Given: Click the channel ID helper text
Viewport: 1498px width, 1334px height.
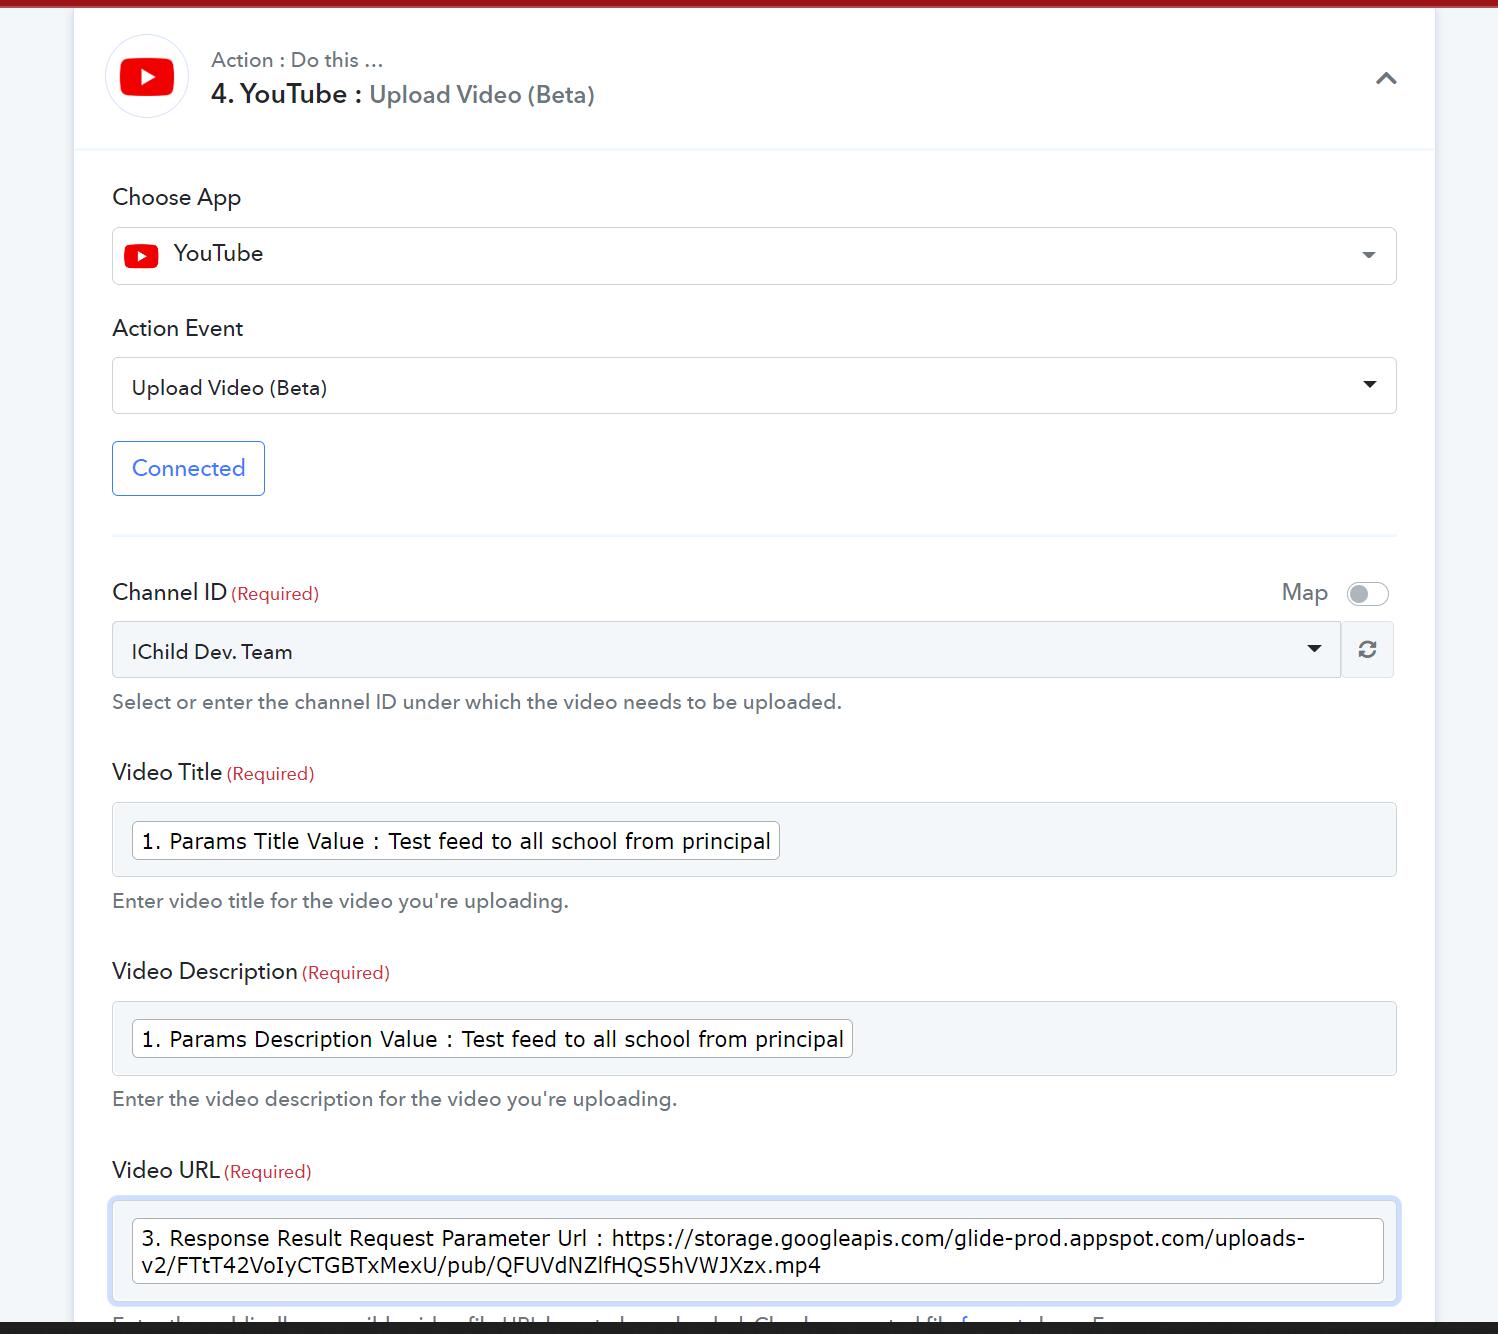Looking at the screenshot, I should pos(477,702).
